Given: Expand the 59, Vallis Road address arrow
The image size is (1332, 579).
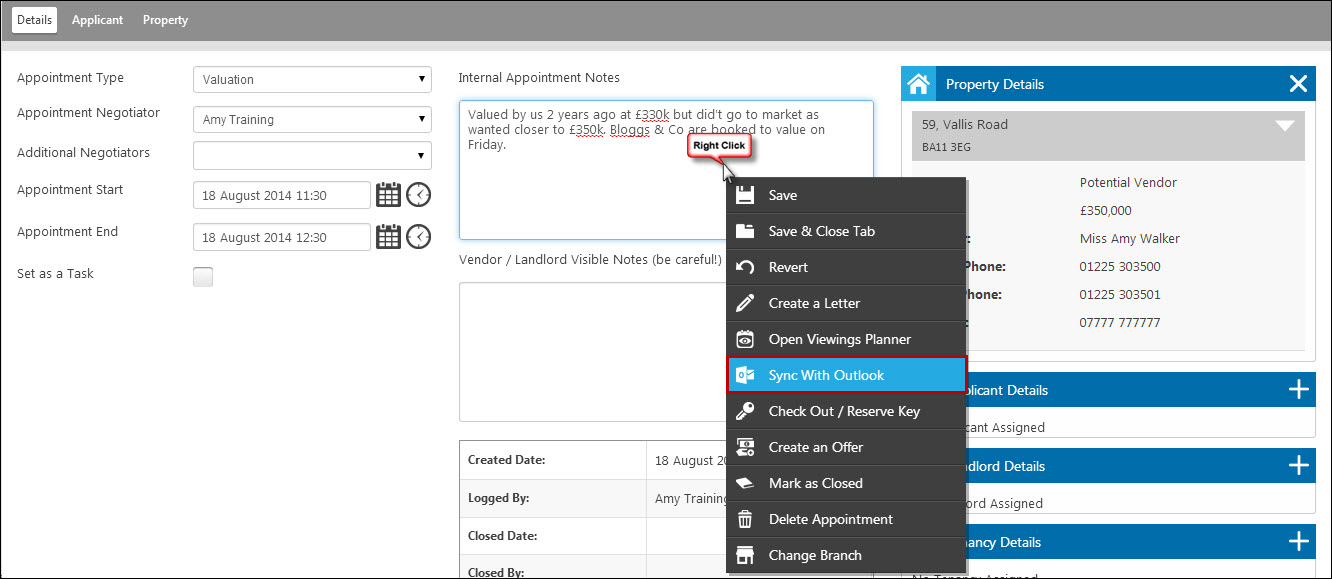Looking at the screenshot, I should (x=1285, y=126).
